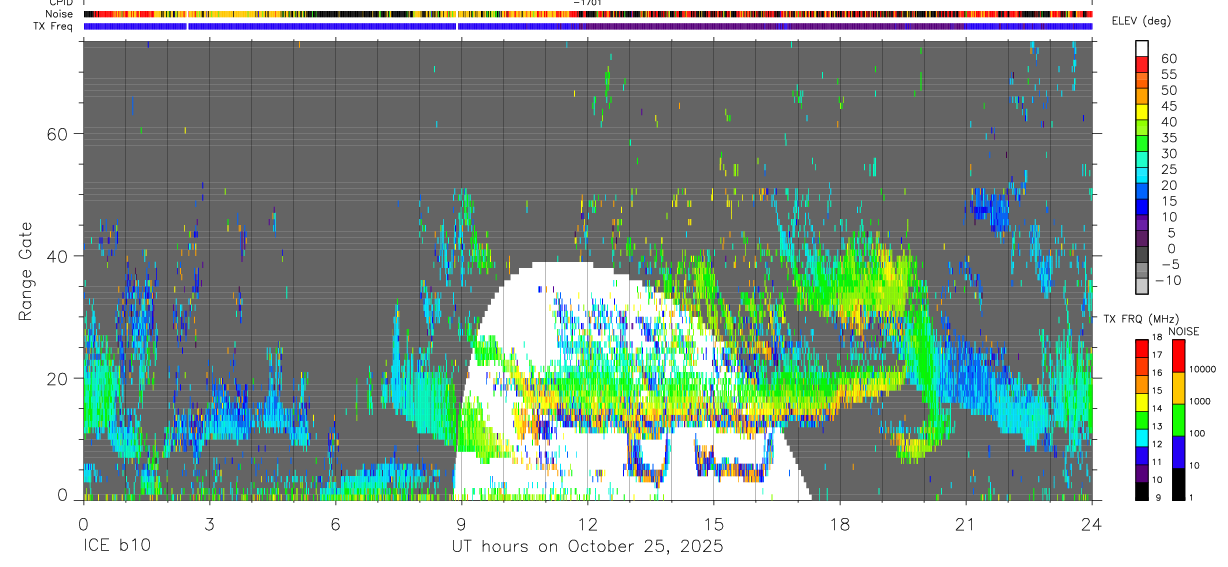
Task: Click the 9 MHz label on TX frequency scale
Action: click(x=1159, y=497)
